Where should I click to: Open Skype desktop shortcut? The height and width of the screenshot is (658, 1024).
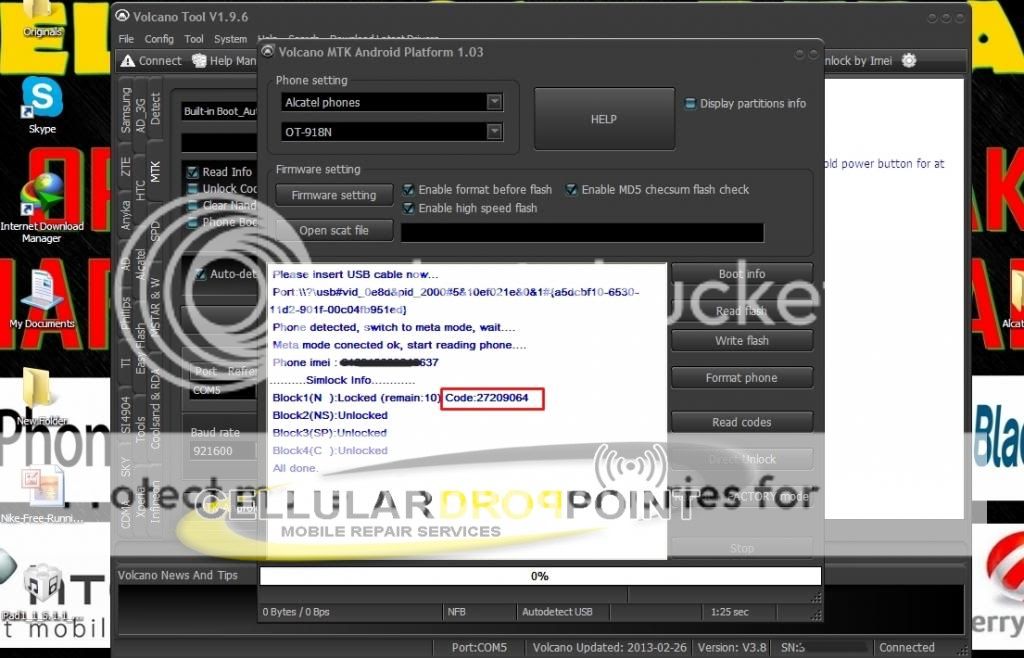click(42, 101)
